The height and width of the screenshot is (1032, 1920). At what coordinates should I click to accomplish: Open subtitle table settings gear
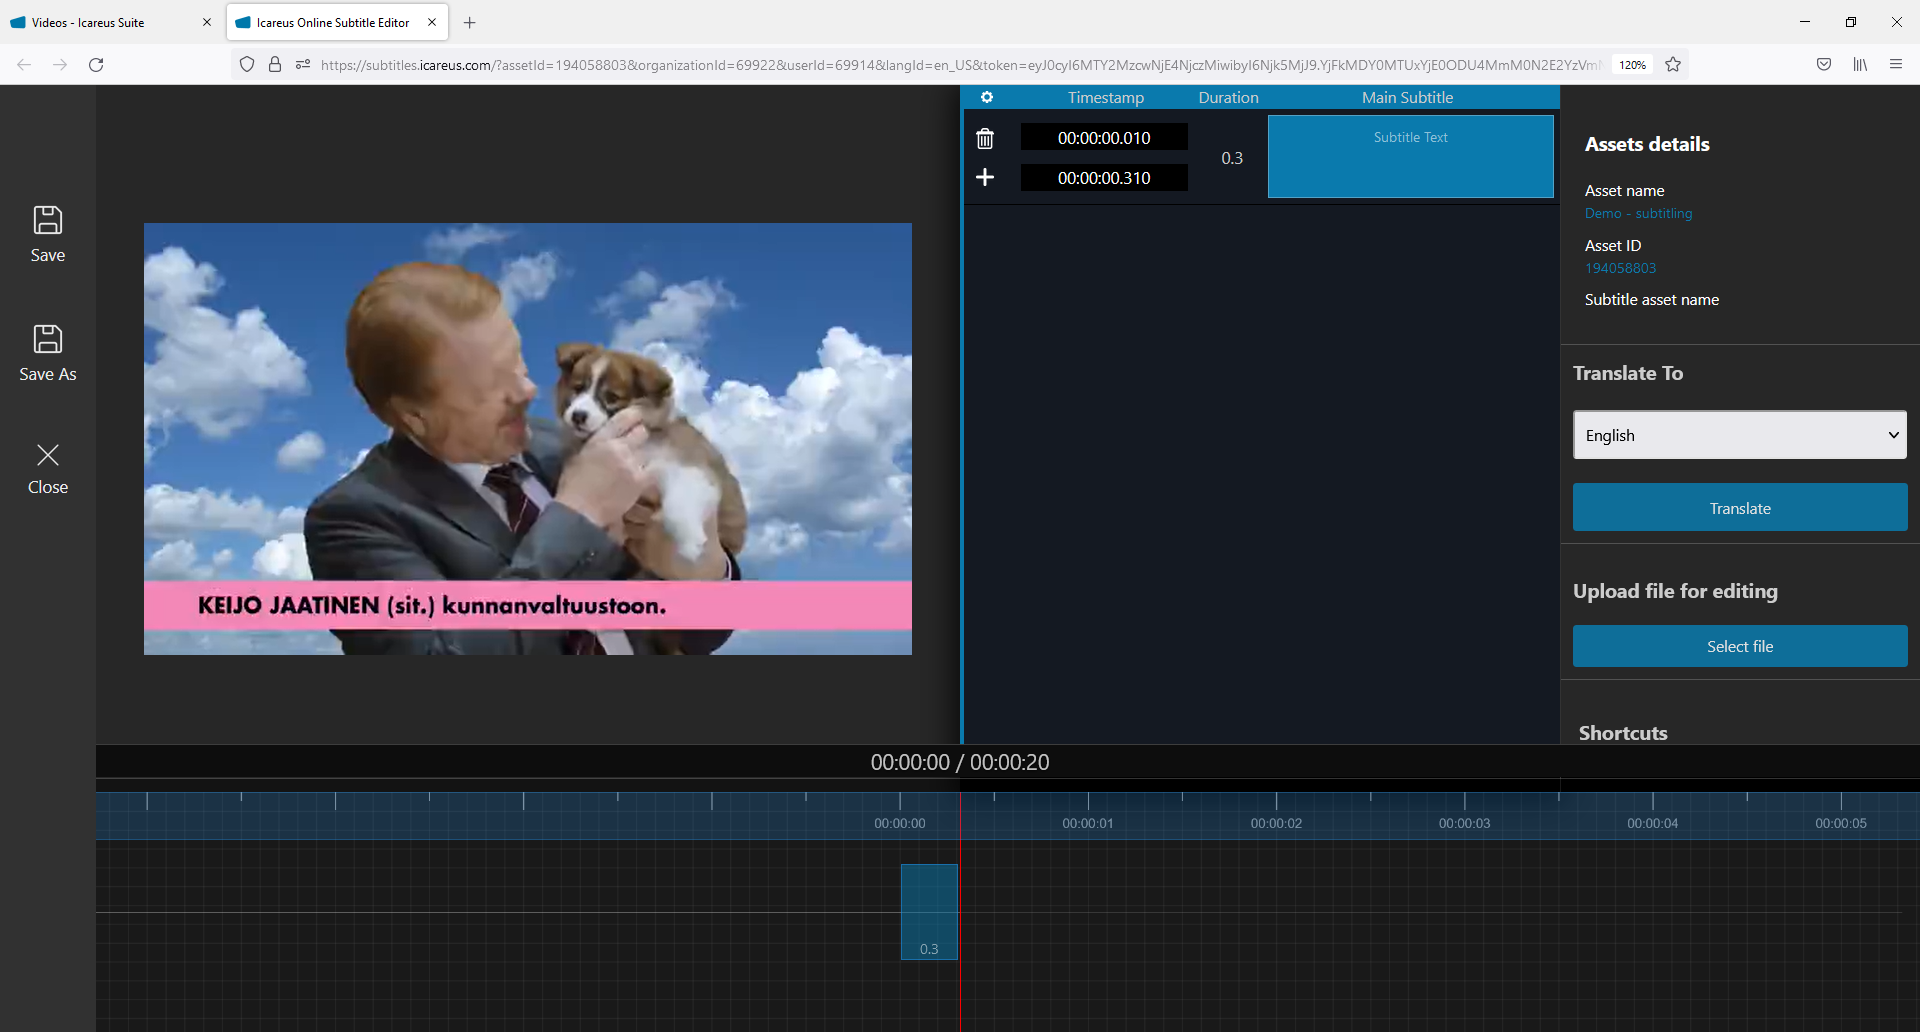pyautogui.click(x=987, y=98)
